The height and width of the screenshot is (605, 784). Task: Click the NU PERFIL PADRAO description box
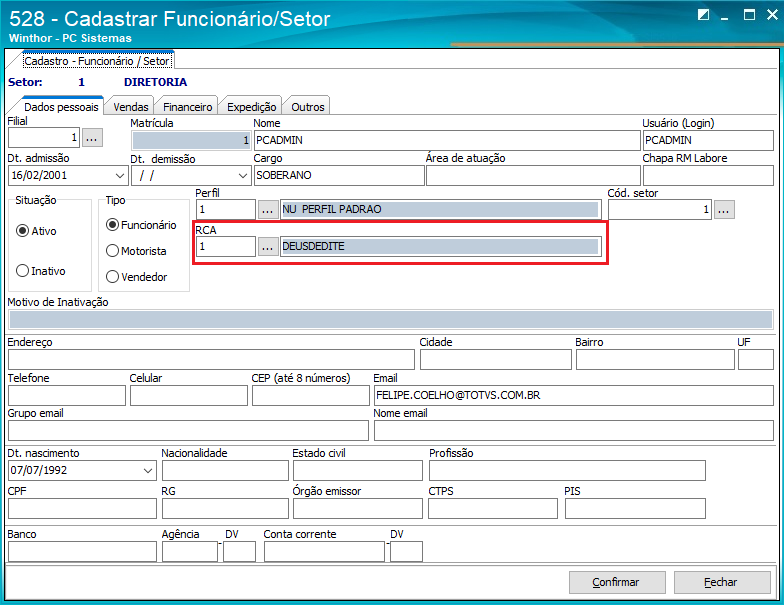tap(440, 210)
